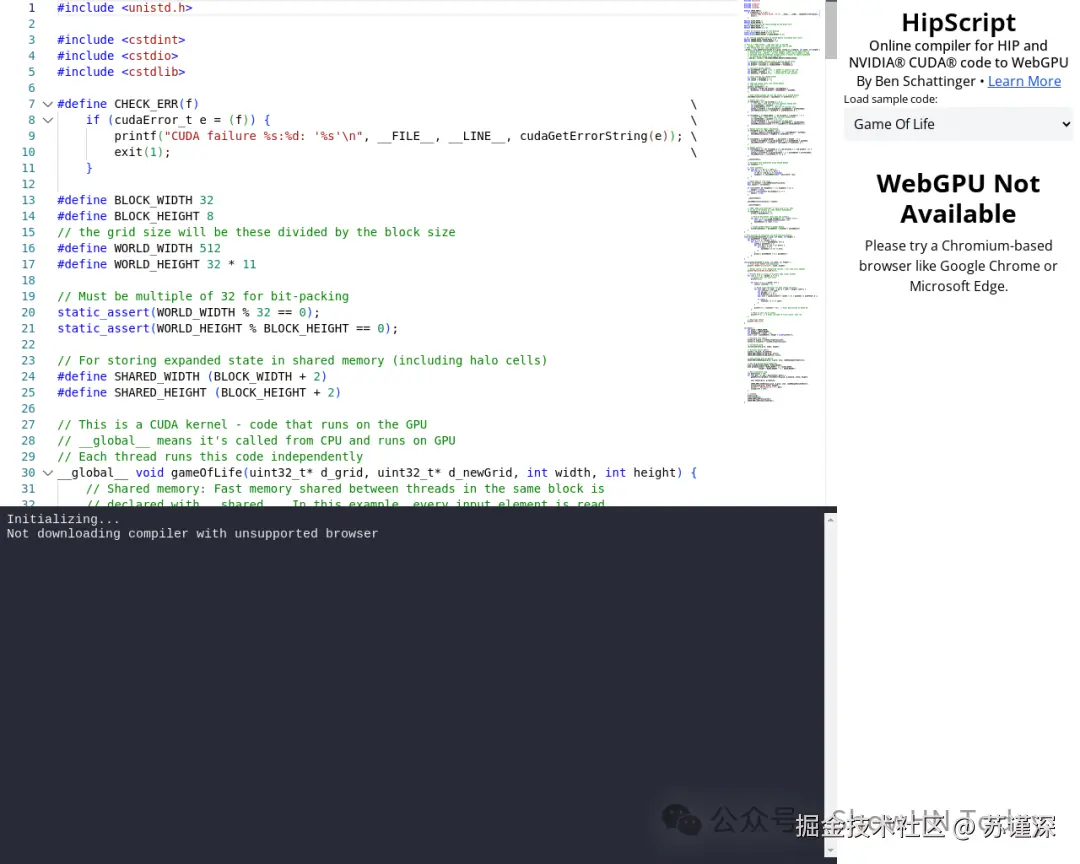Screen dimensions: 1080x864
Task: Click the '#define BLOCK_WIDTH 32' line
Action: click(136, 200)
